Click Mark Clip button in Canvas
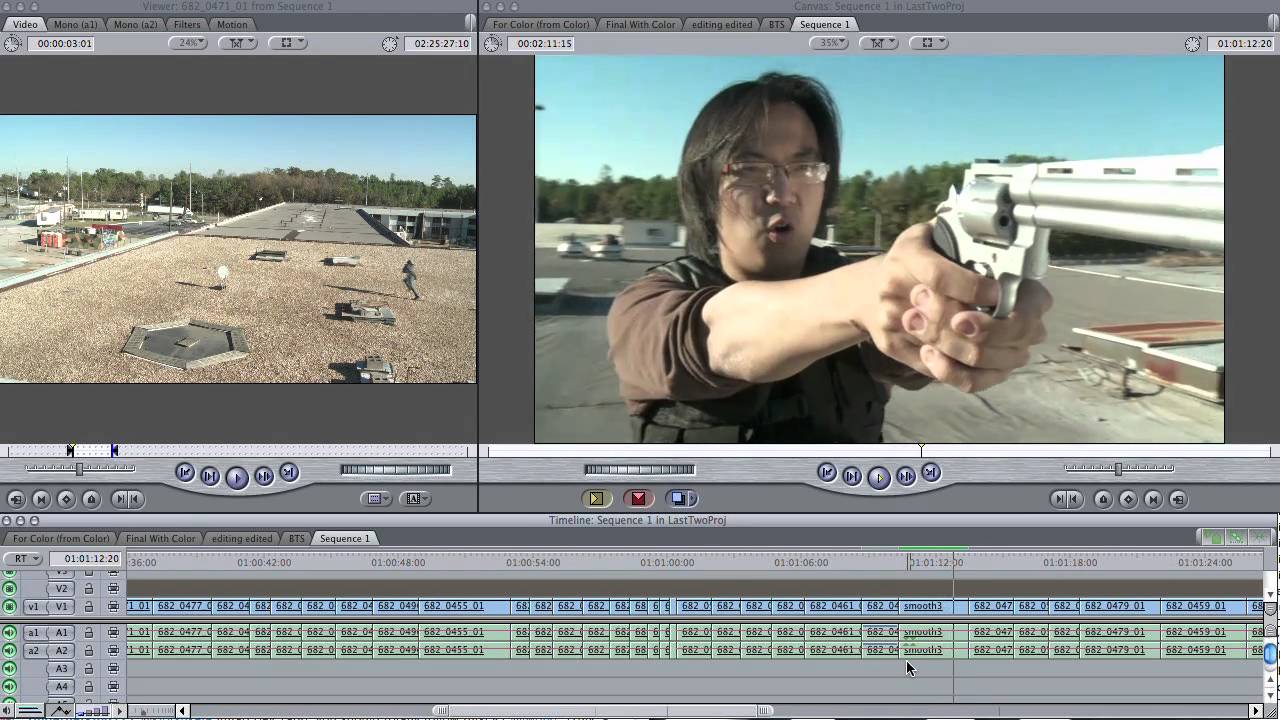 pyautogui.click(x=1153, y=499)
